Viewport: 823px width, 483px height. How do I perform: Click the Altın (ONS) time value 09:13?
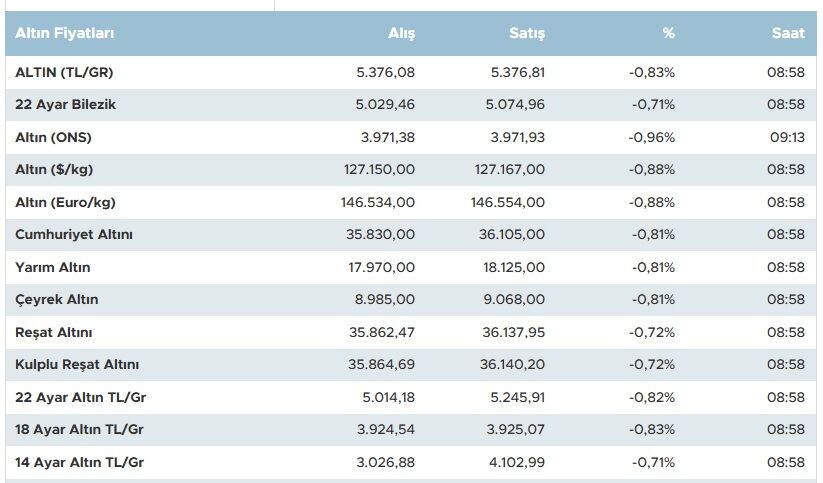(787, 138)
